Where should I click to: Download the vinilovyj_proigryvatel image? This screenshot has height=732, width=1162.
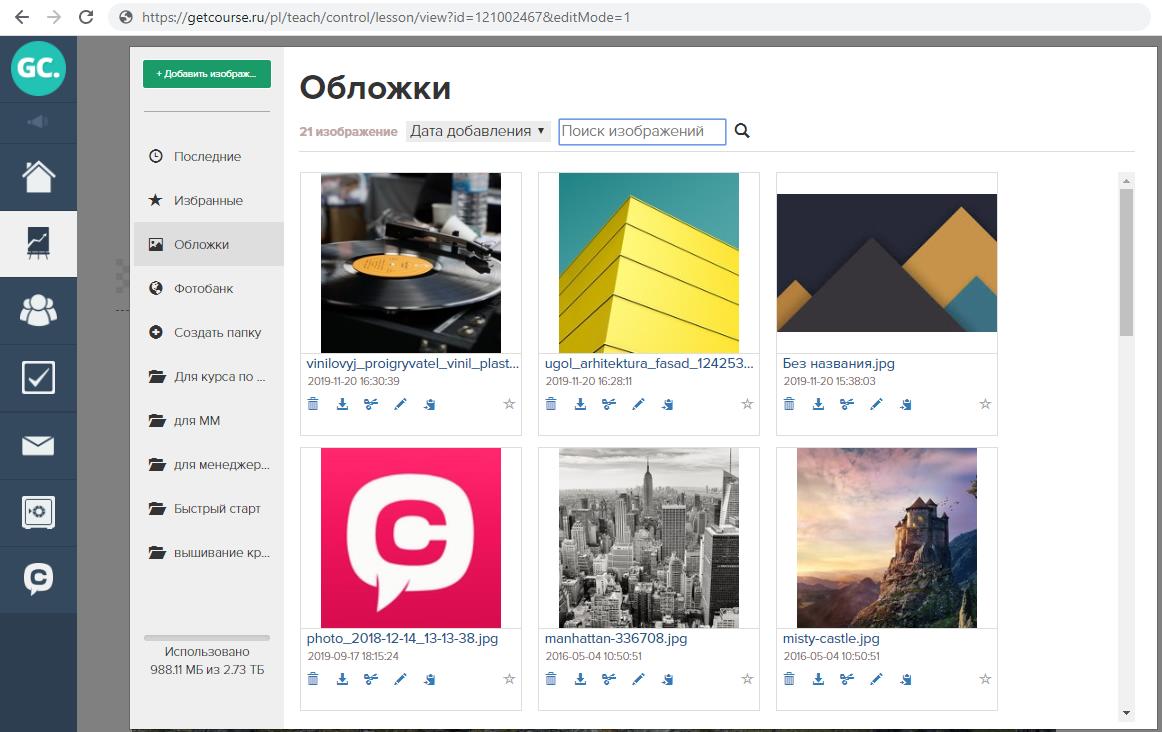point(342,404)
